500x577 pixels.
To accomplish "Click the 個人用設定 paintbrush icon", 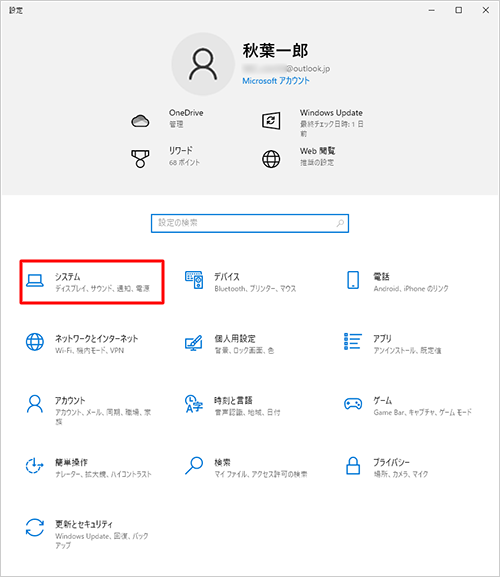I will 194,342.
